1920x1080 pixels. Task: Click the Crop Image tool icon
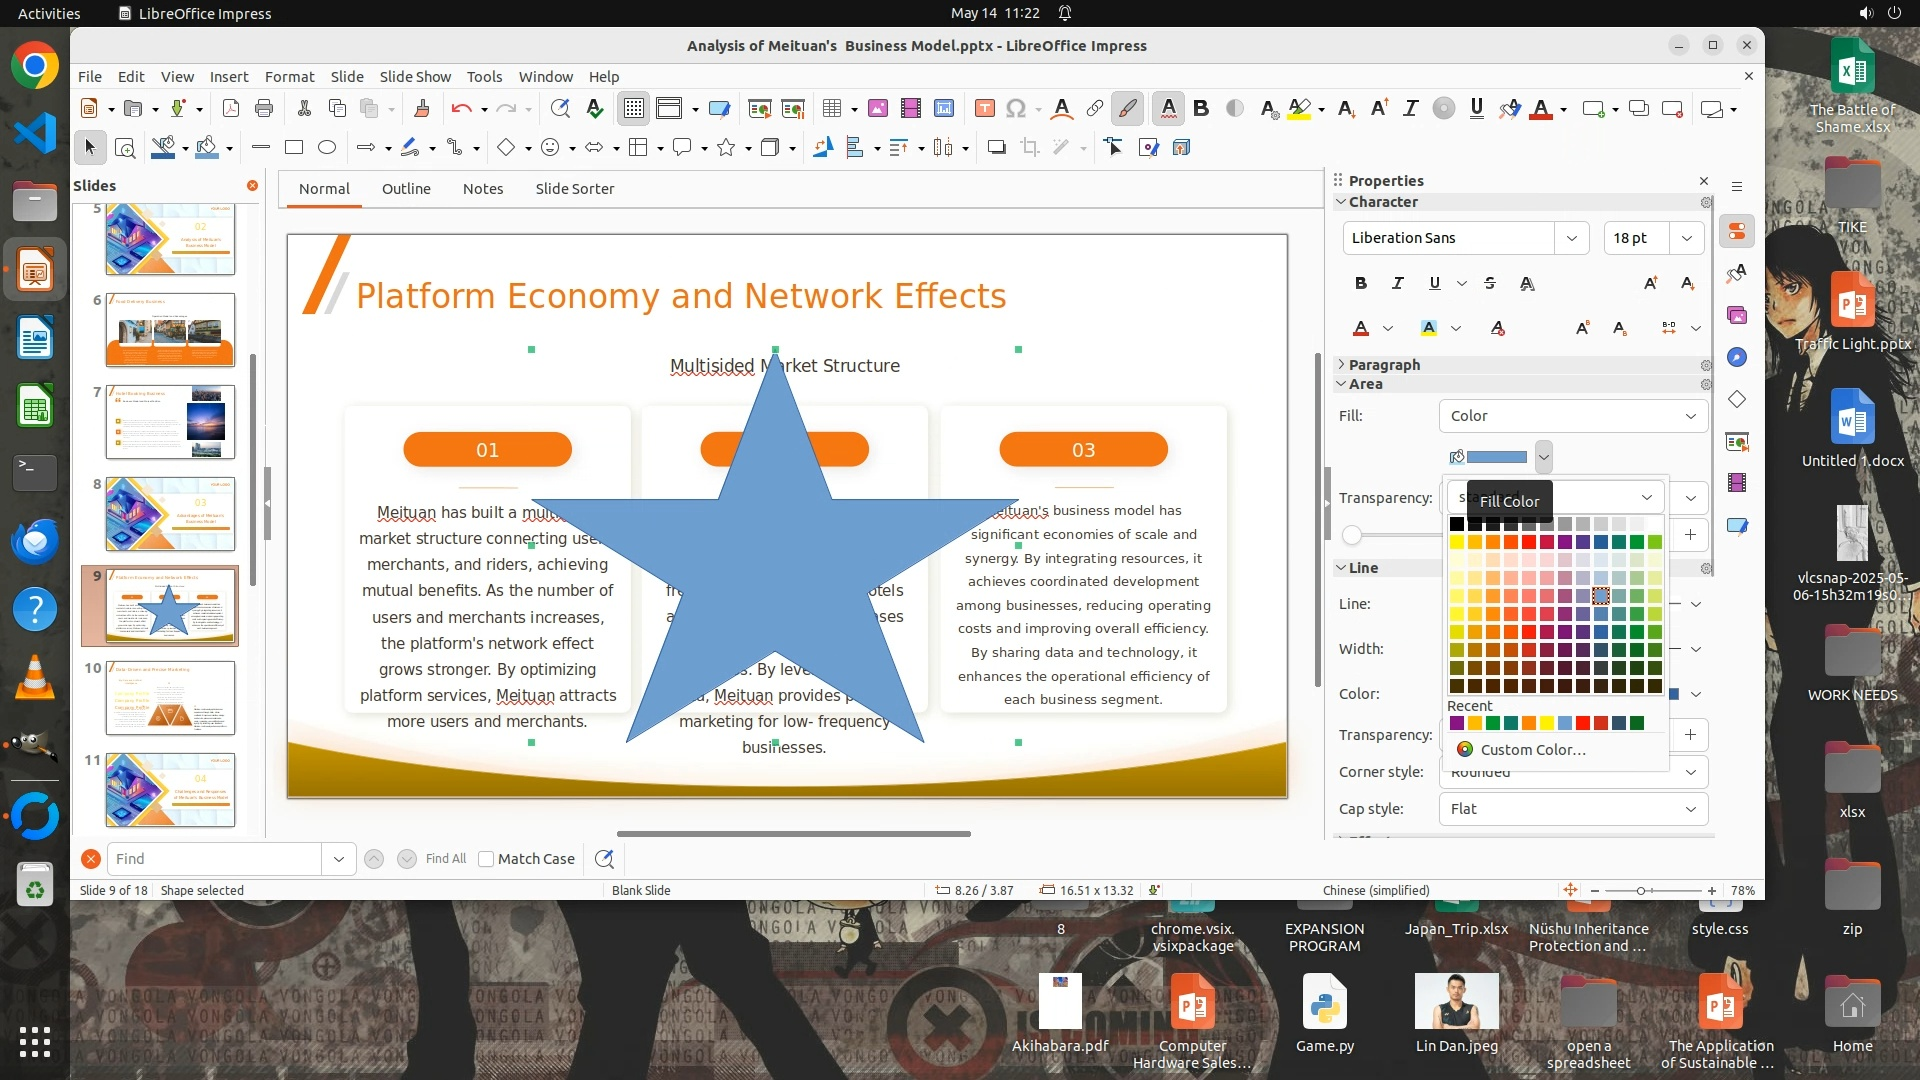click(x=1029, y=148)
